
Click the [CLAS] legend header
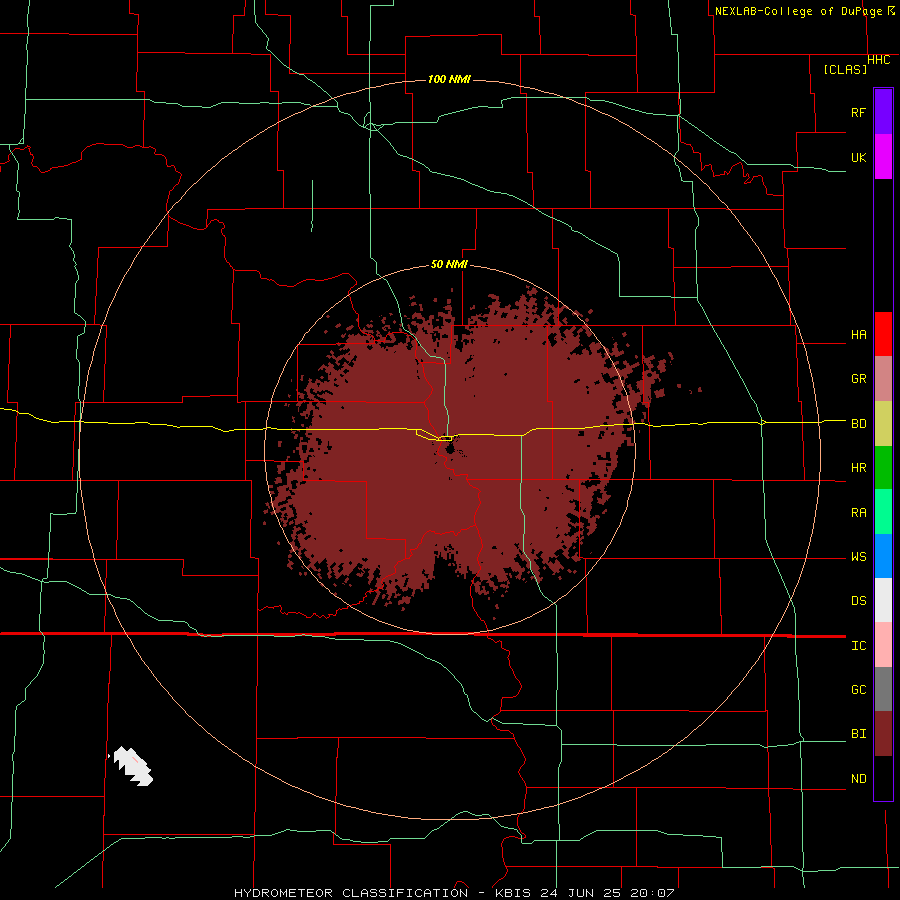point(845,69)
